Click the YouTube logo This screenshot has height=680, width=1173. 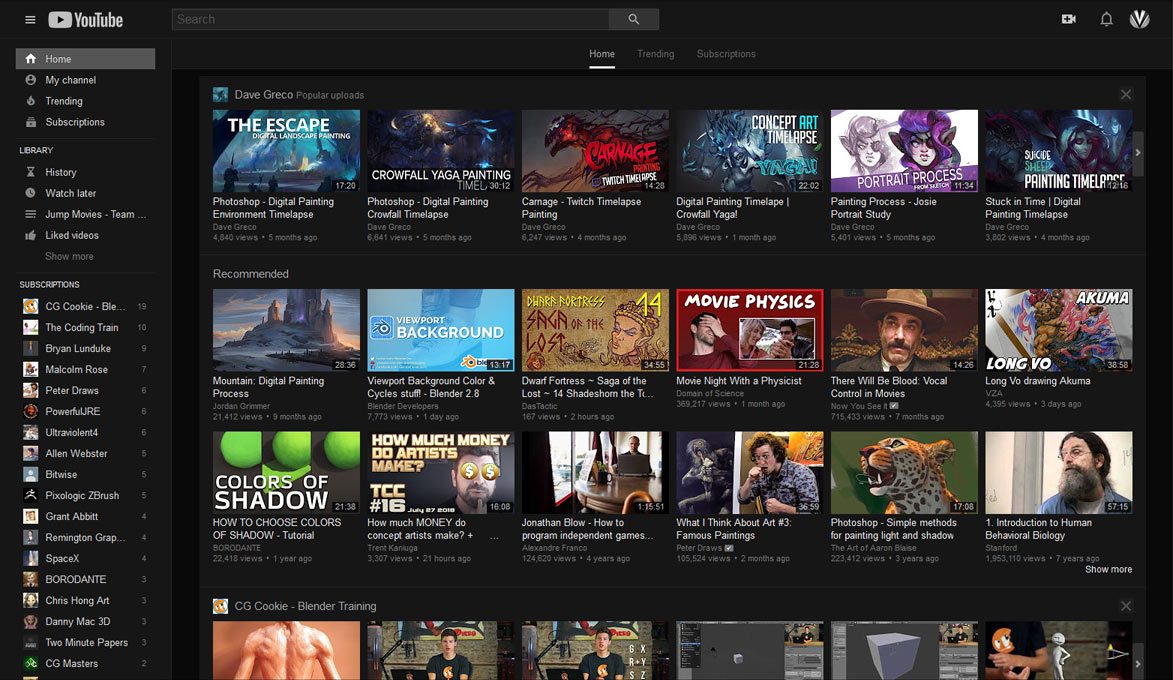(x=85, y=19)
